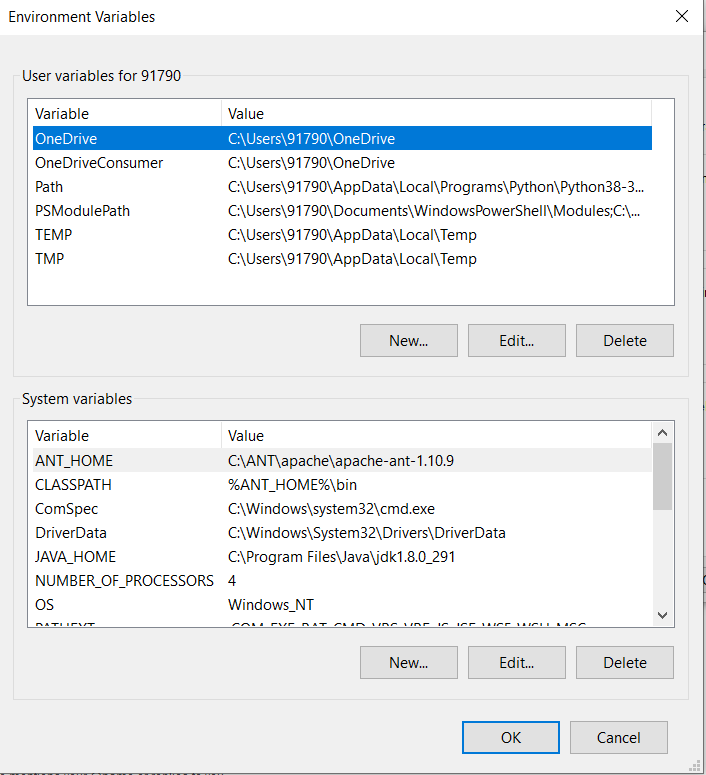Image resolution: width=706 pixels, height=775 pixels.
Task: Click the Windows_NT value cell
Action: 270,605
